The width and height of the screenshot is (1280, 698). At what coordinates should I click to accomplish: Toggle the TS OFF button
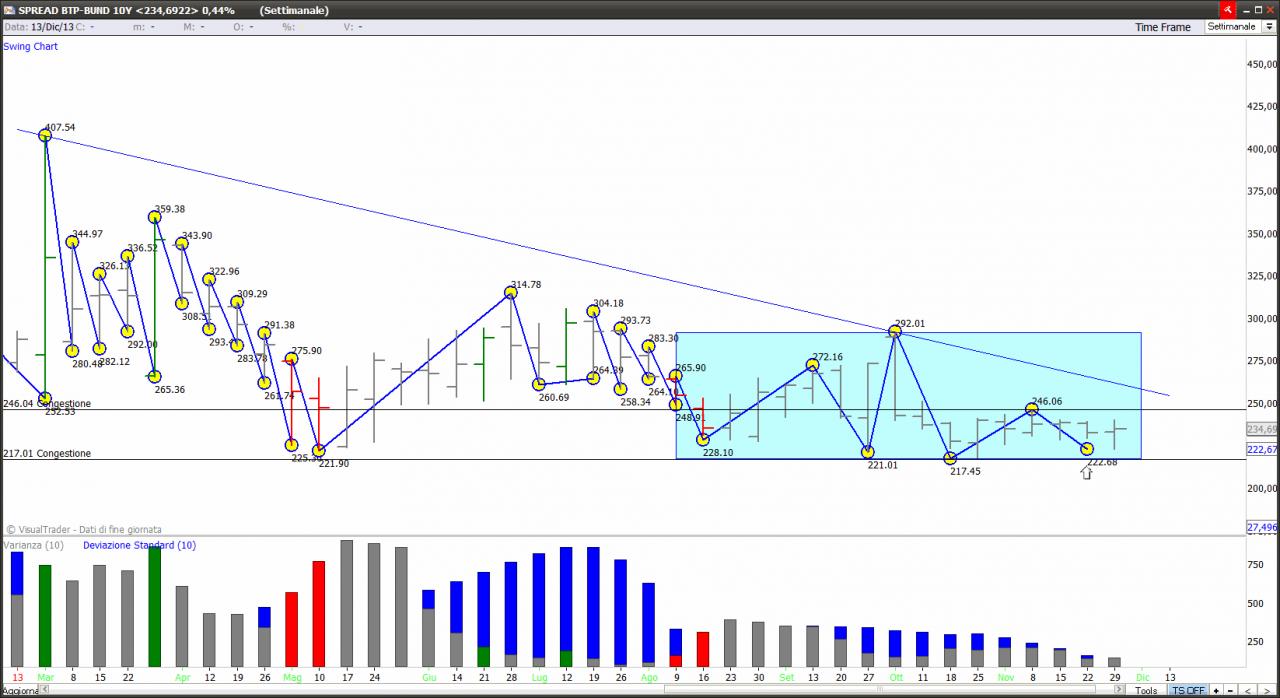pyautogui.click(x=1188, y=690)
